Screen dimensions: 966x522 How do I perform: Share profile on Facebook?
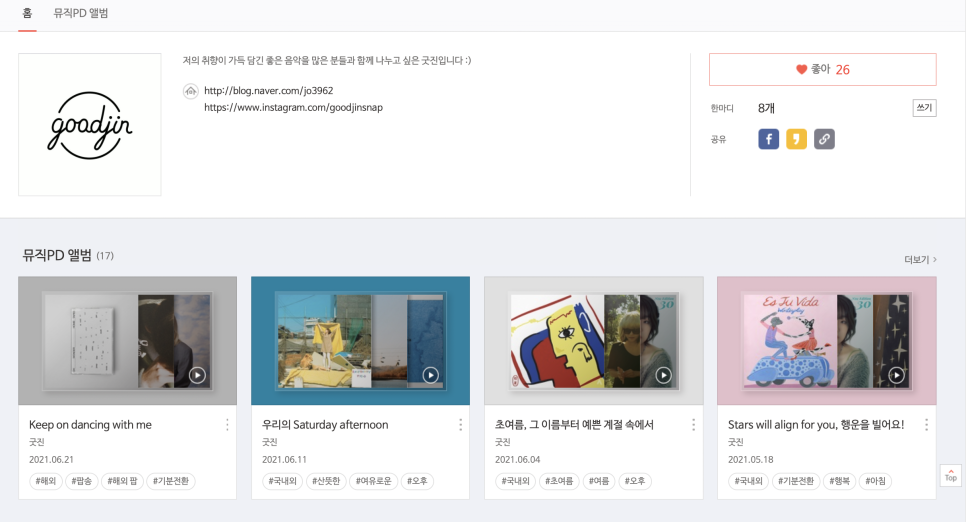click(768, 139)
